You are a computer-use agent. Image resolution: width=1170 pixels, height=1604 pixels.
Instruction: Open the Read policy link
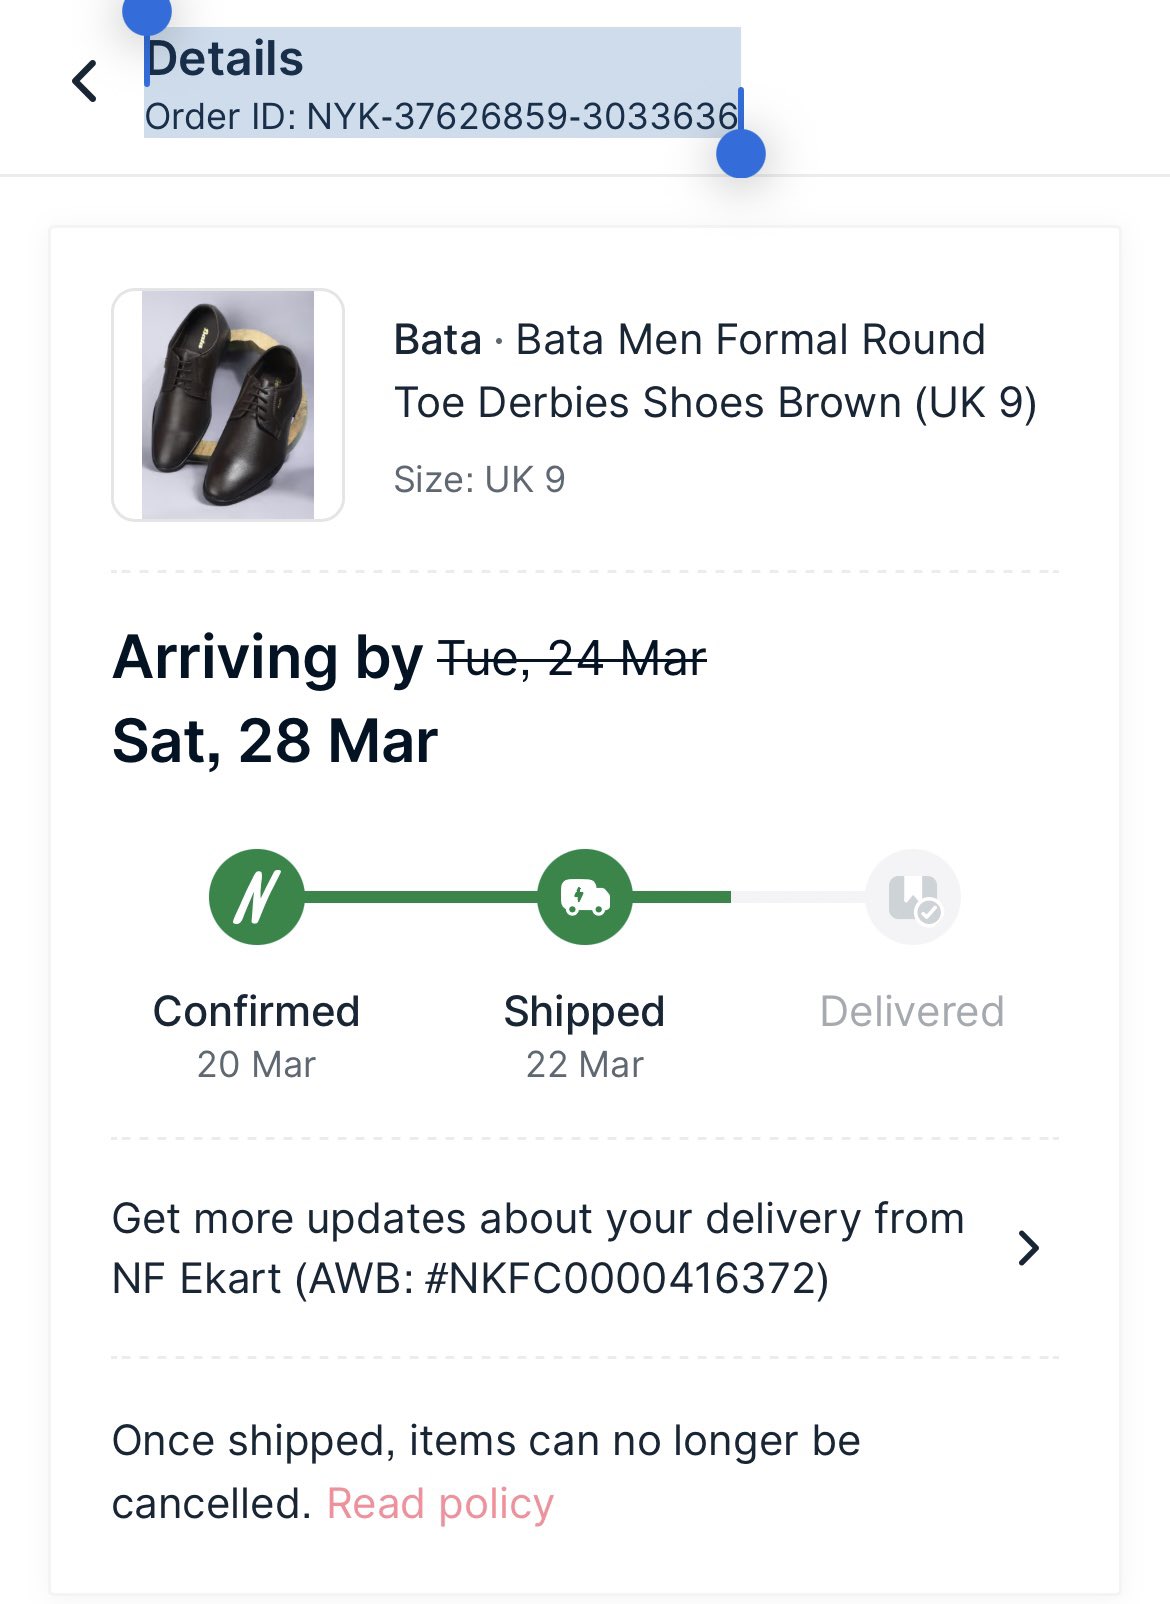pyautogui.click(x=440, y=1504)
